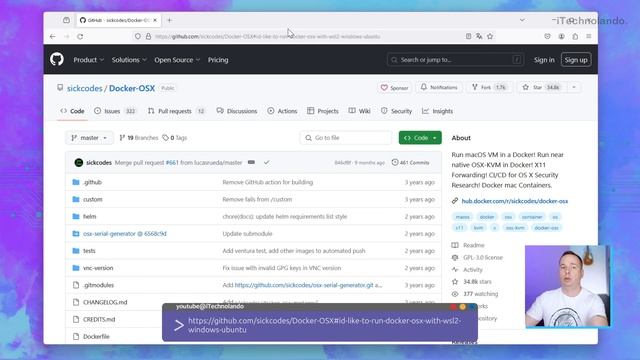Expand the Product menu

coord(89,60)
